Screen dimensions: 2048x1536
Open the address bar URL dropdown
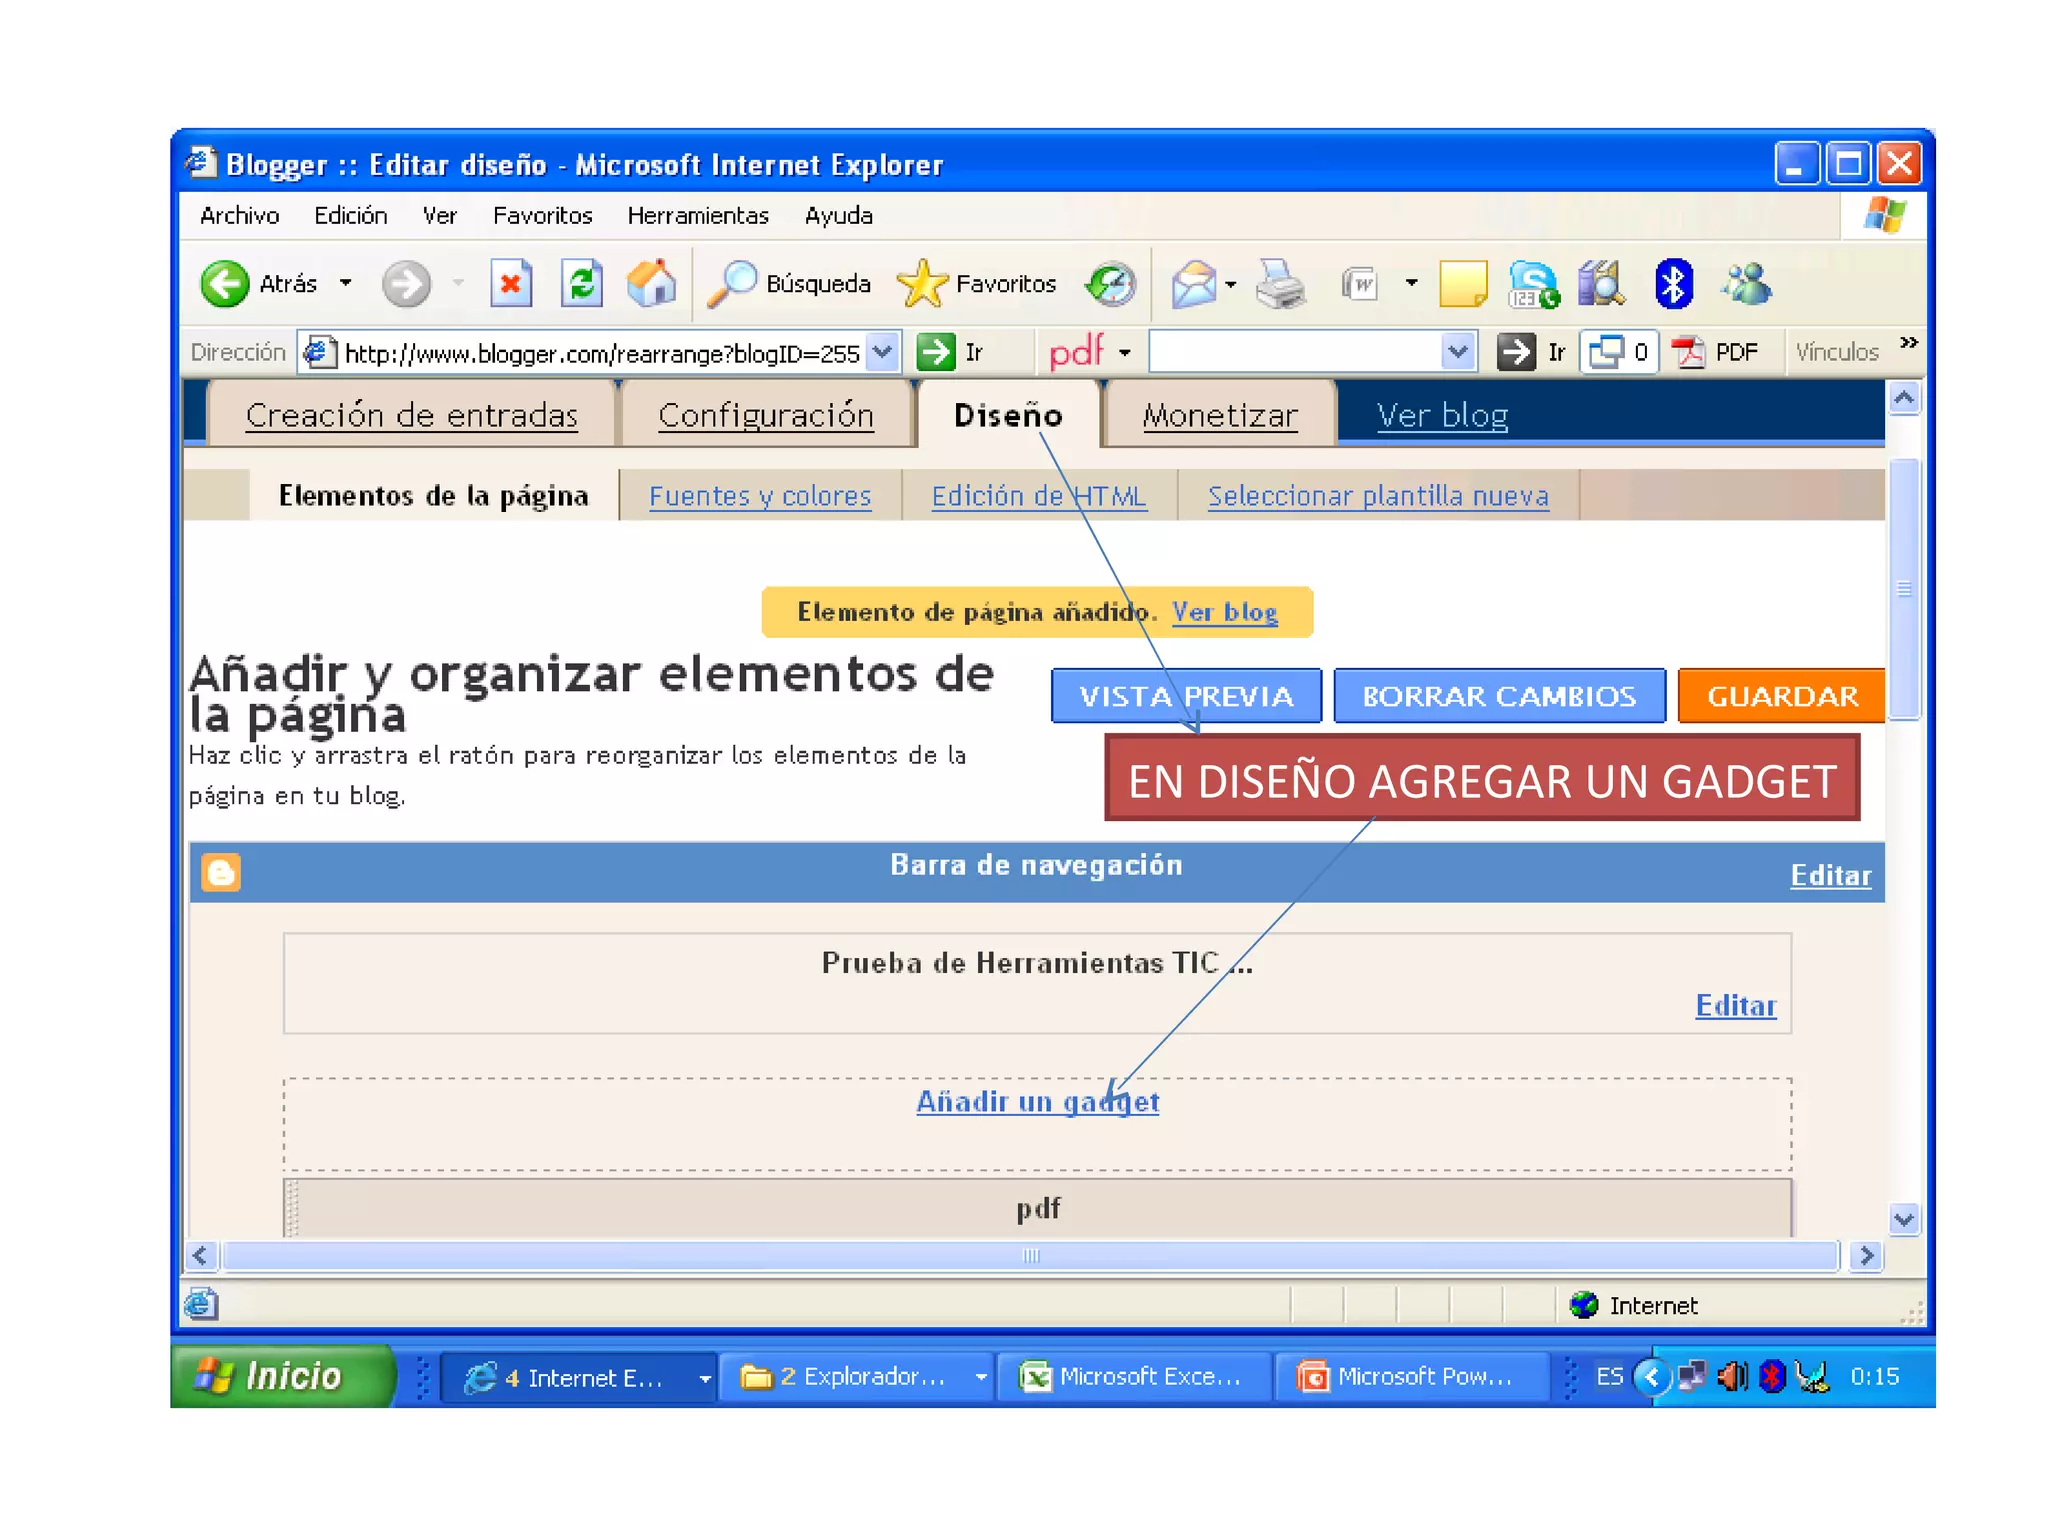(x=882, y=352)
